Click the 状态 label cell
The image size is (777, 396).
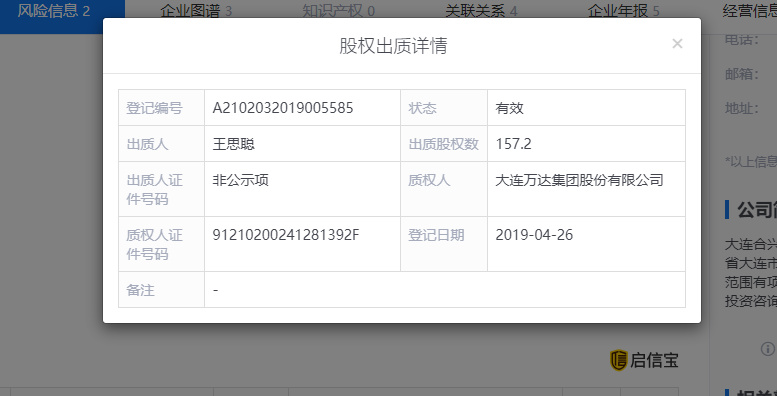coord(444,108)
